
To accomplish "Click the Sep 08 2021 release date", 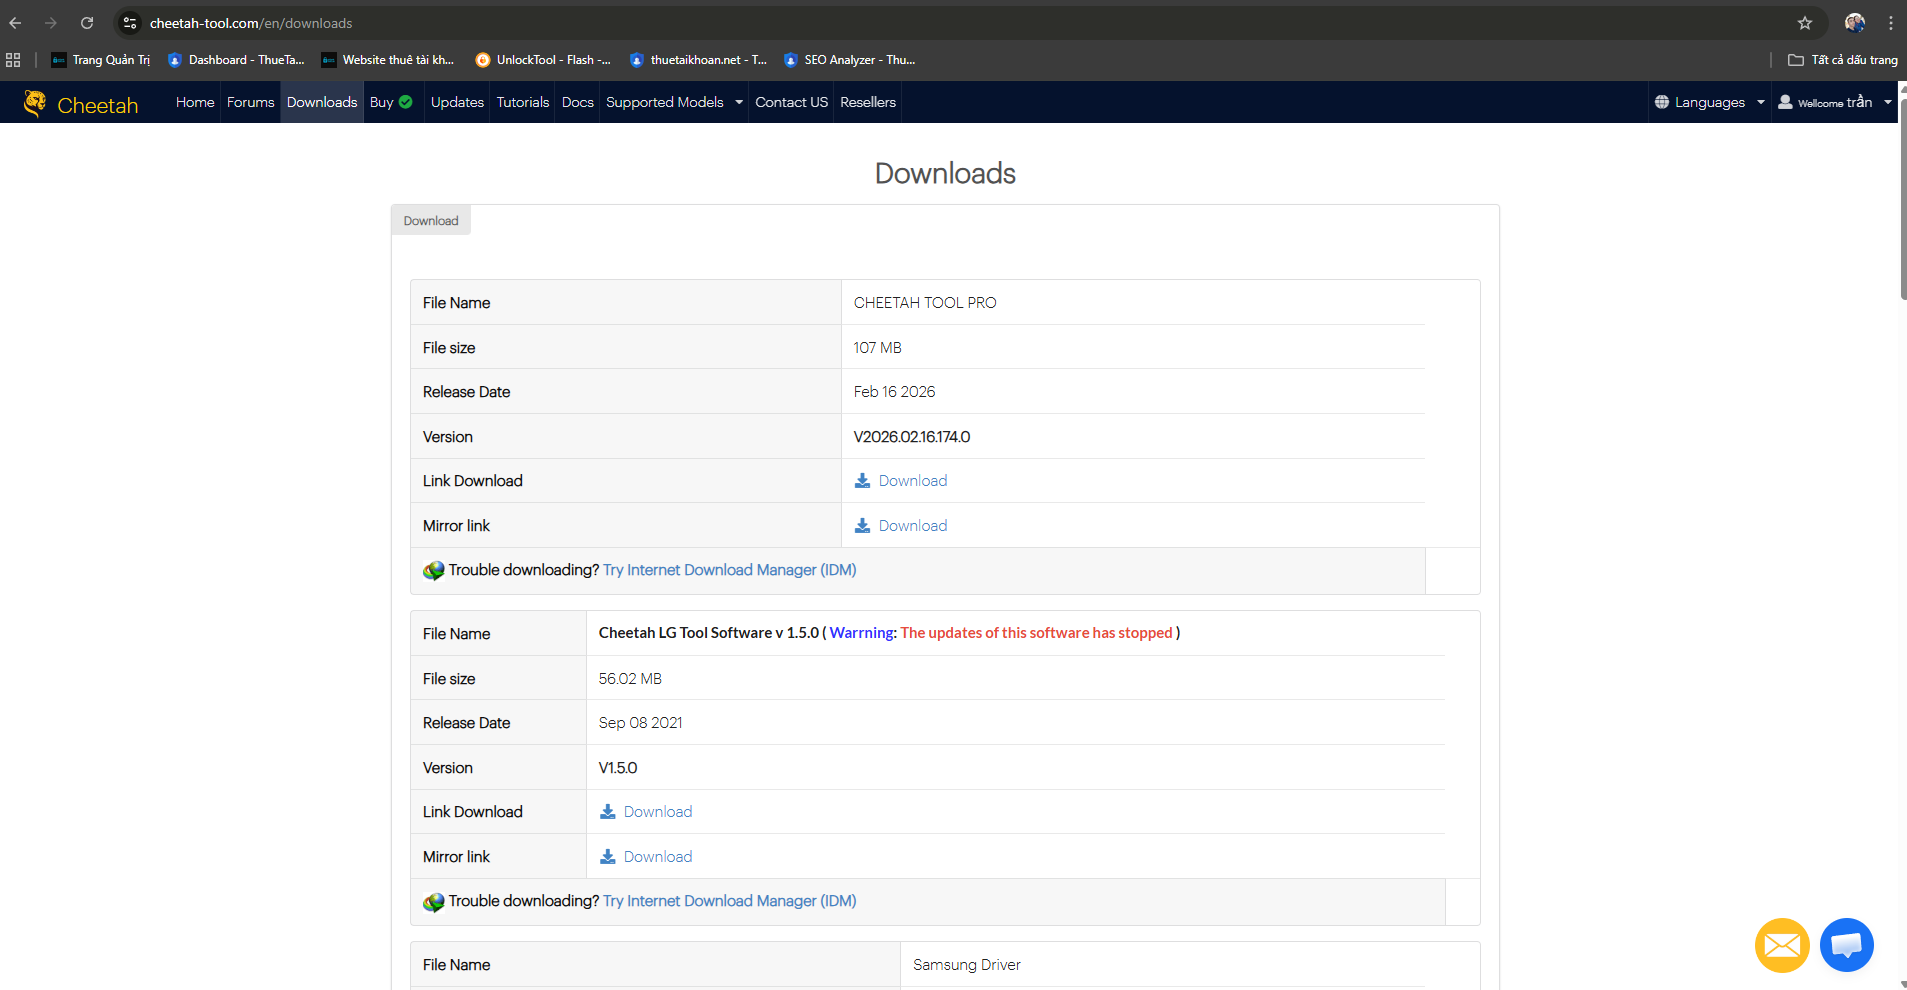I will tap(641, 723).
